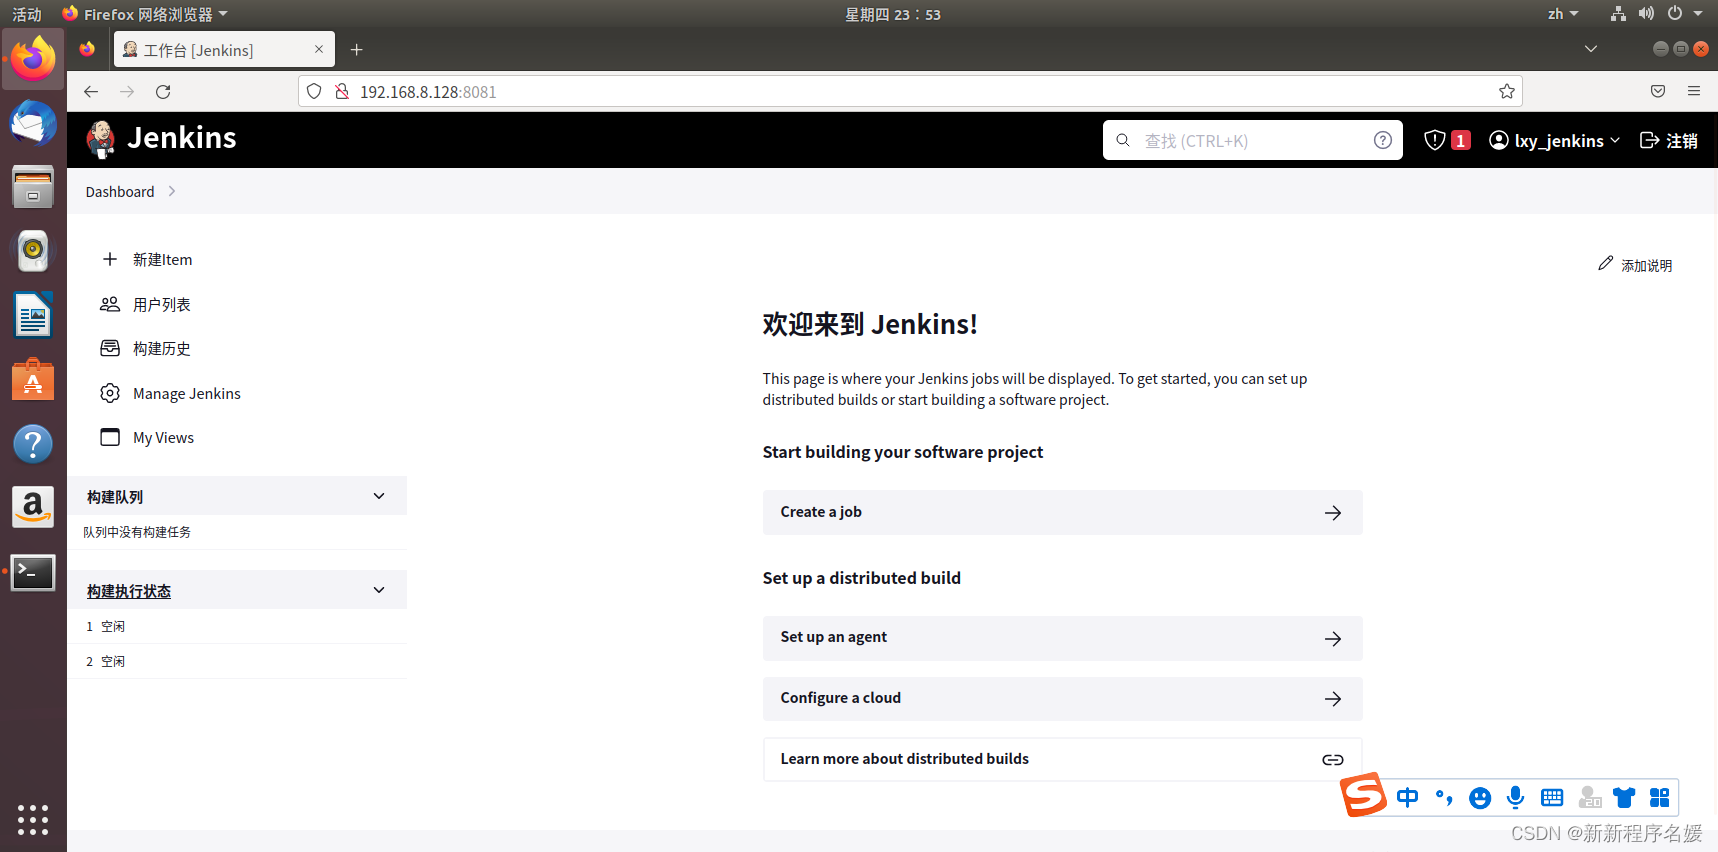Collapse the 构建队列 panel
This screenshot has height=852, width=1718.
click(x=379, y=496)
